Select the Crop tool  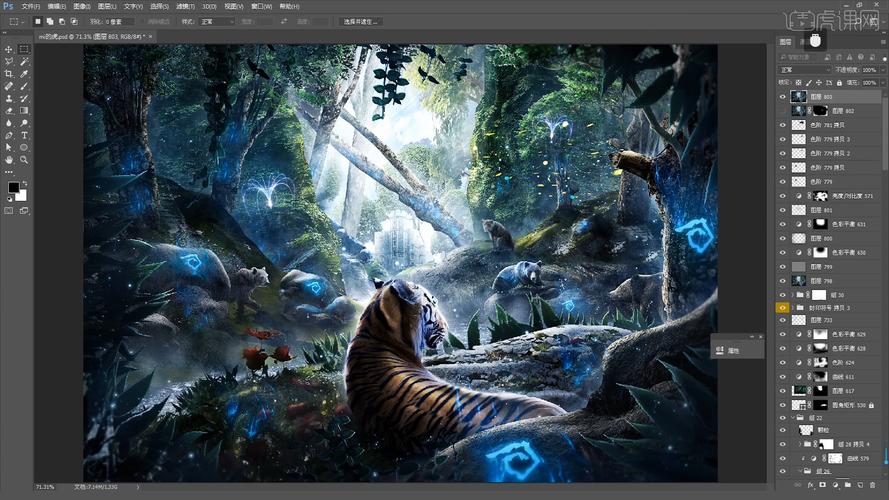(9, 74)
